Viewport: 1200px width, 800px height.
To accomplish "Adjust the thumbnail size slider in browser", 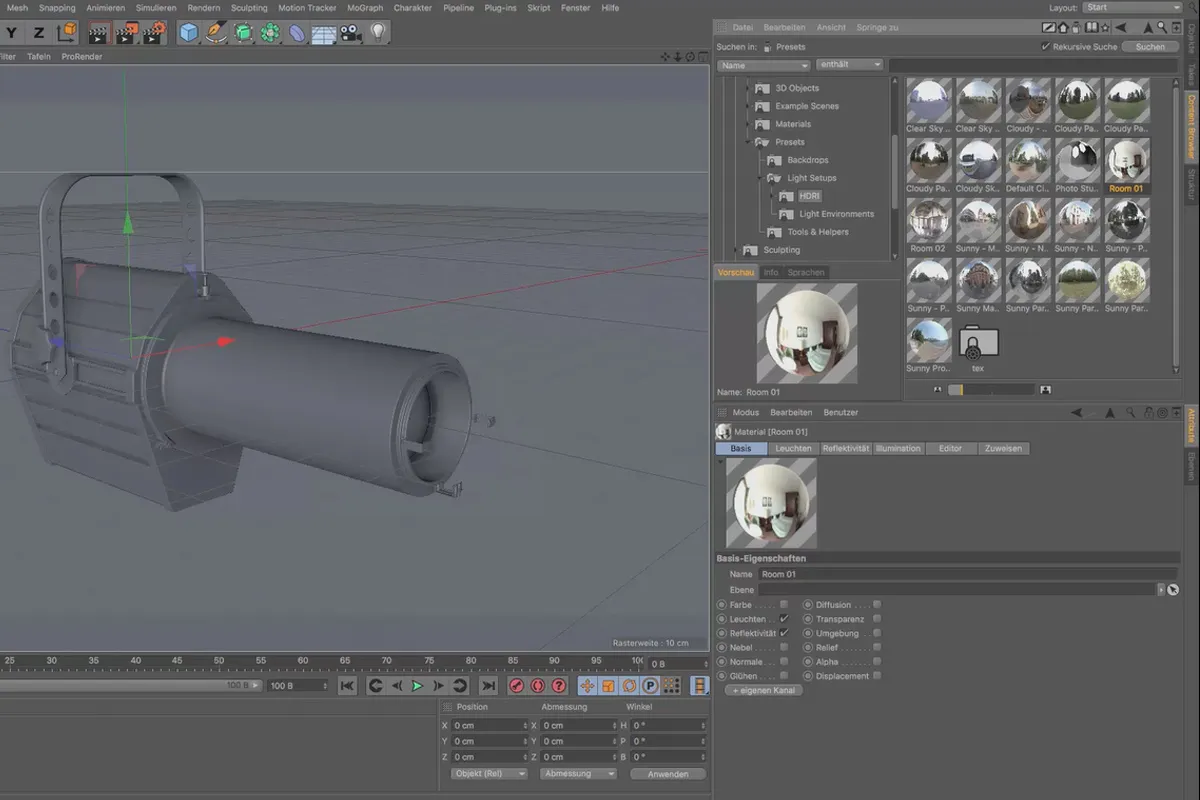I will point(990,389).
